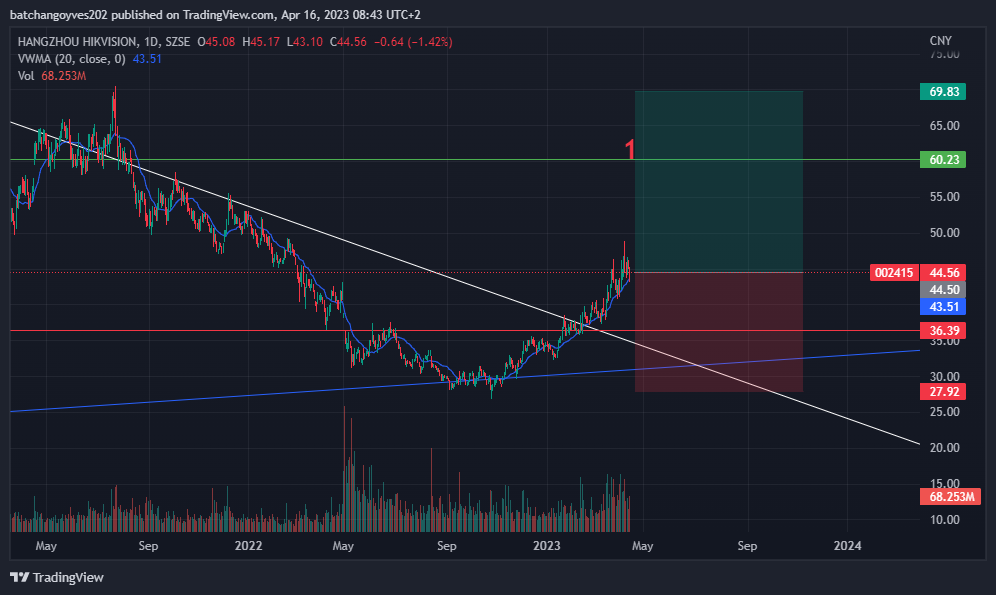996x595 pixels.
Task: Click the CNY currency label
Action: [941, 41]
